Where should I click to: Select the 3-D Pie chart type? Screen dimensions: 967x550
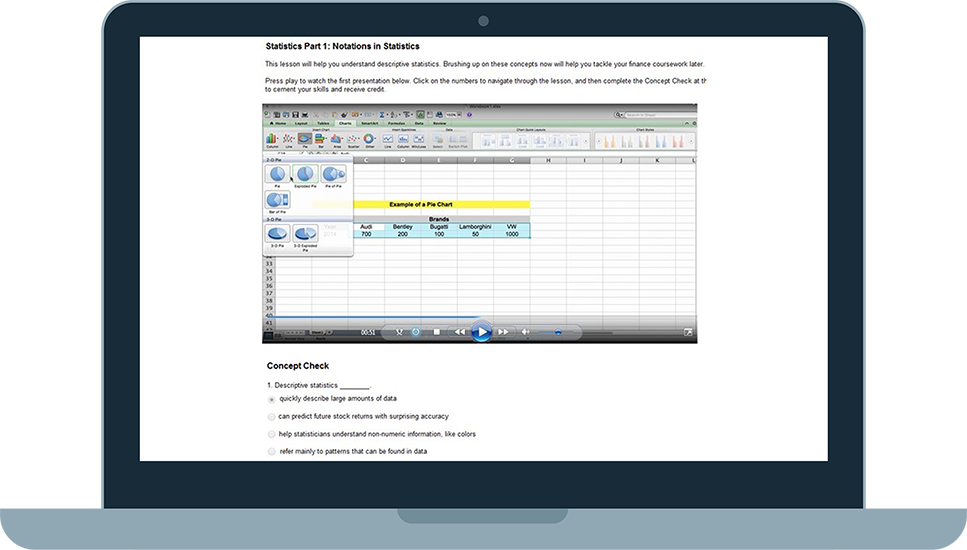(x=278, y=234)
